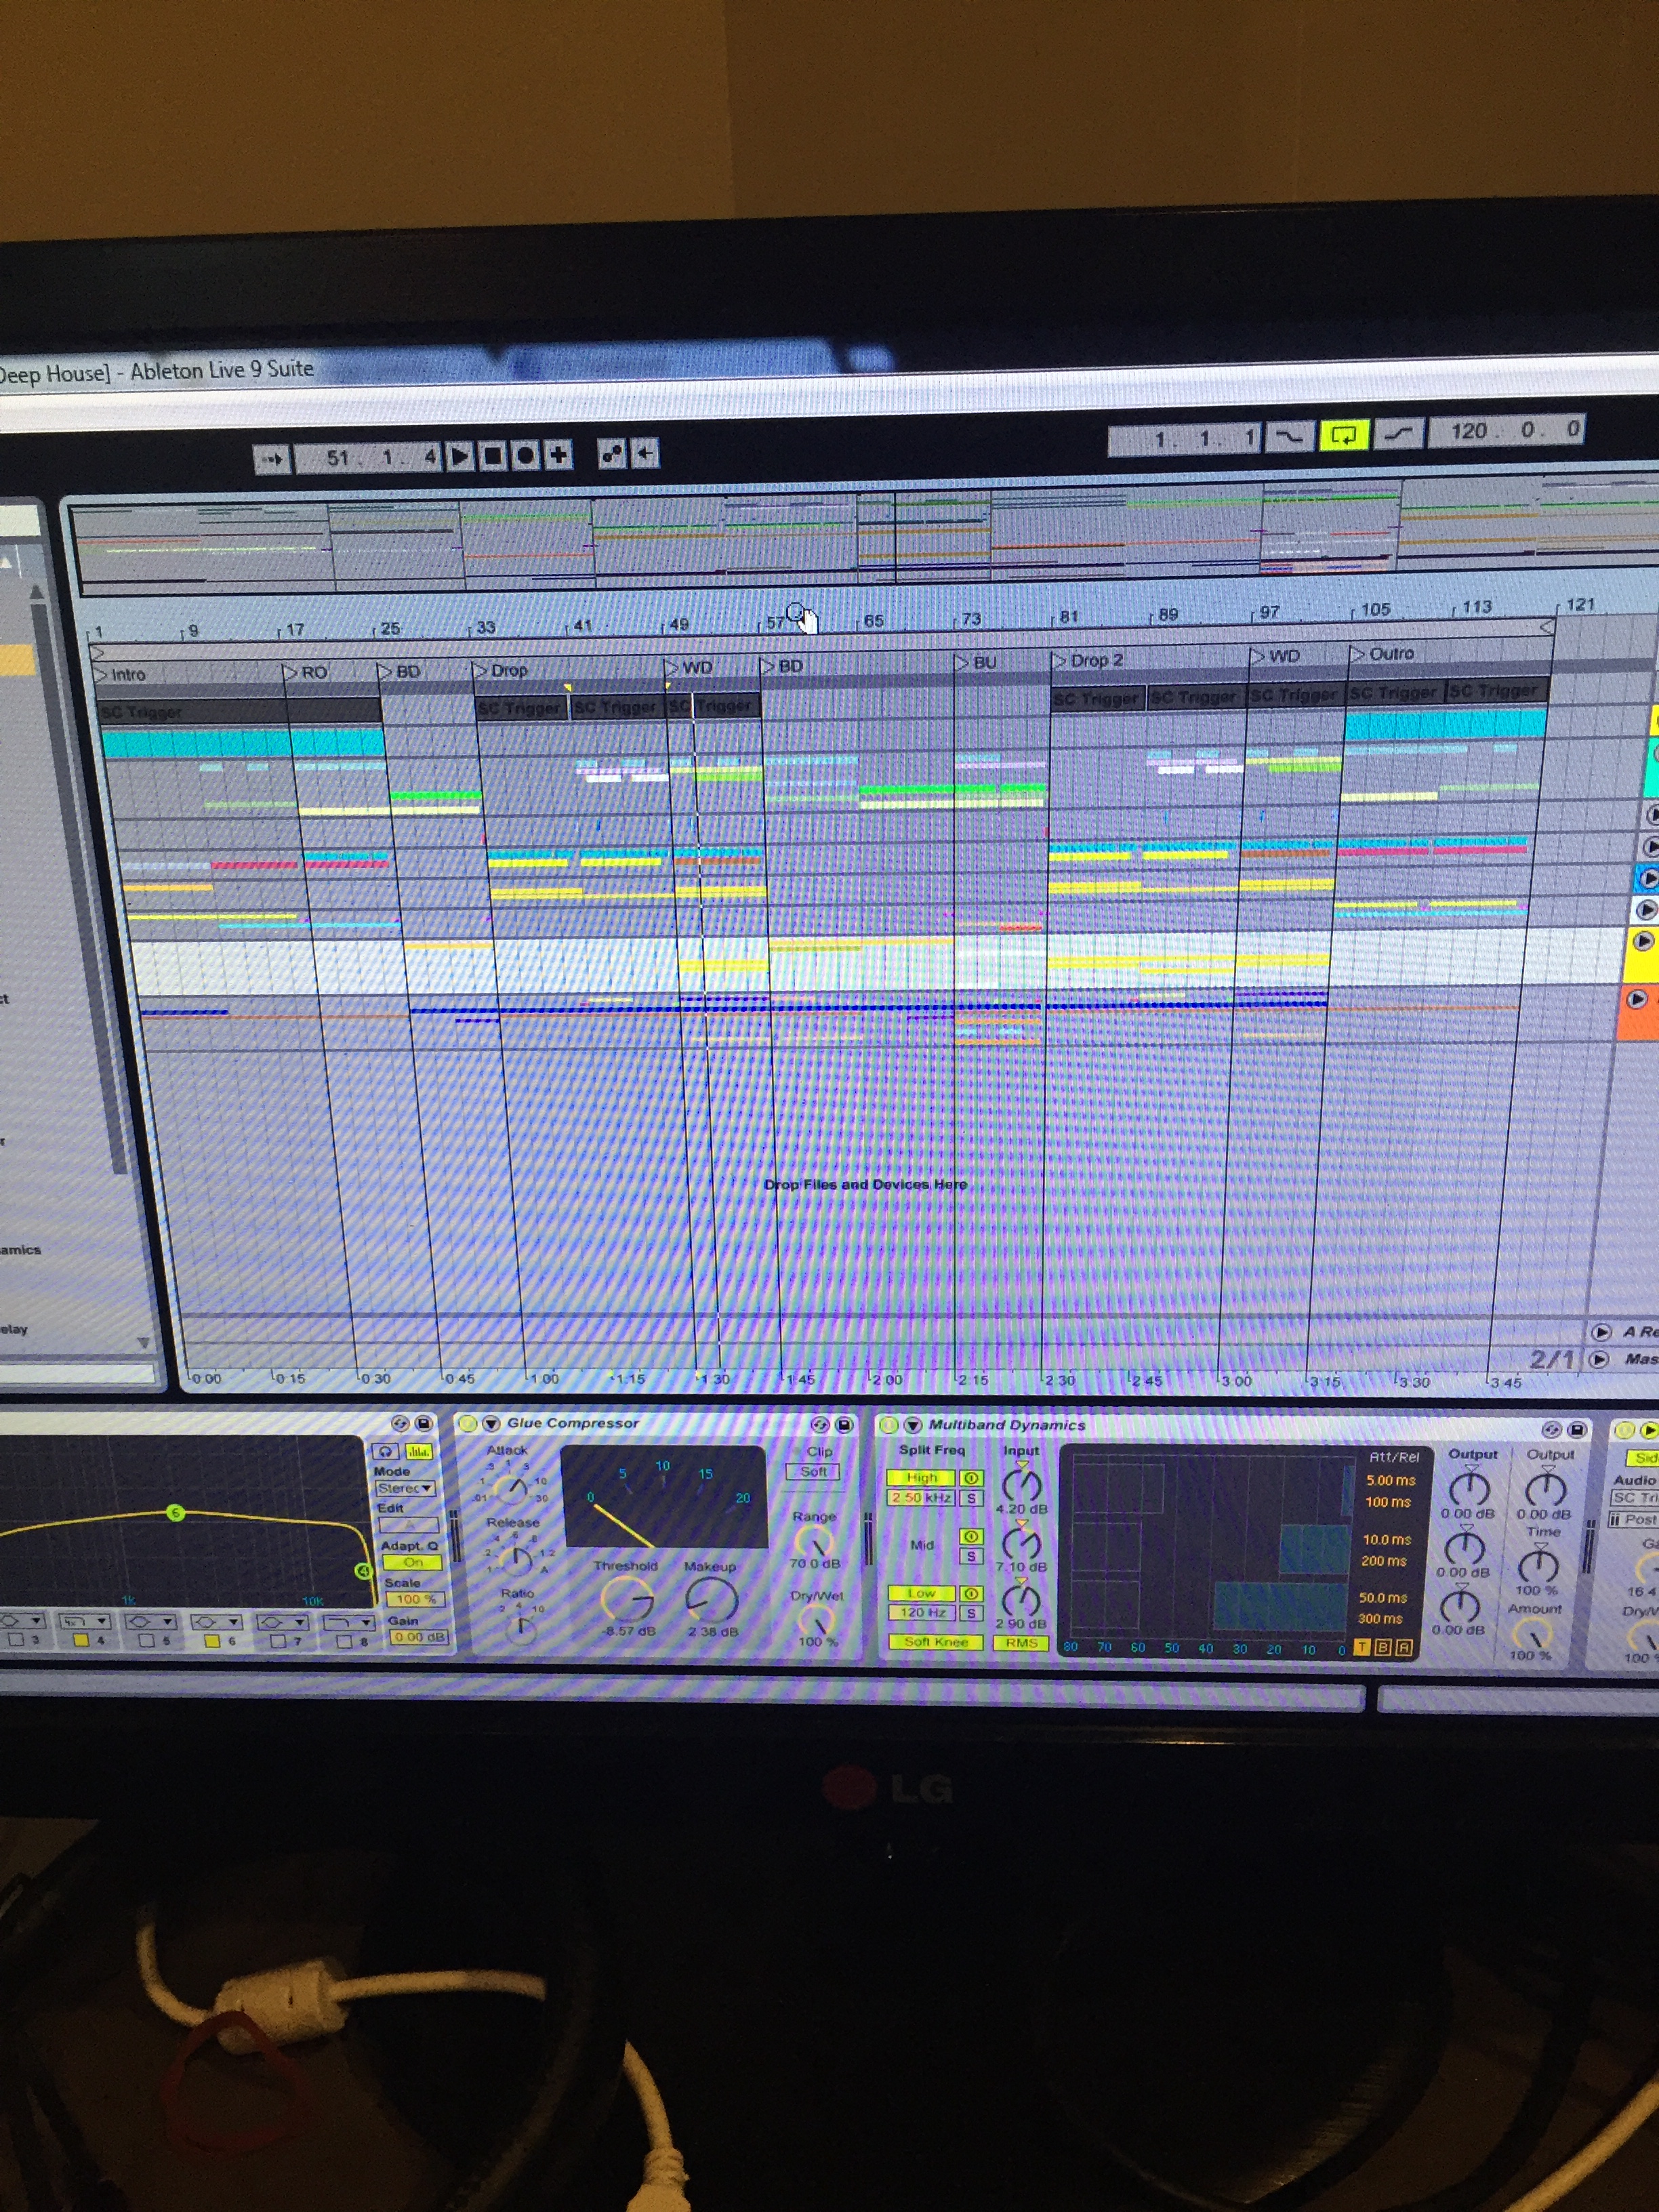1659x2212 pixels.
Task: Click EQ Eight Scale 100 % field
Action: pos(416,1599)
